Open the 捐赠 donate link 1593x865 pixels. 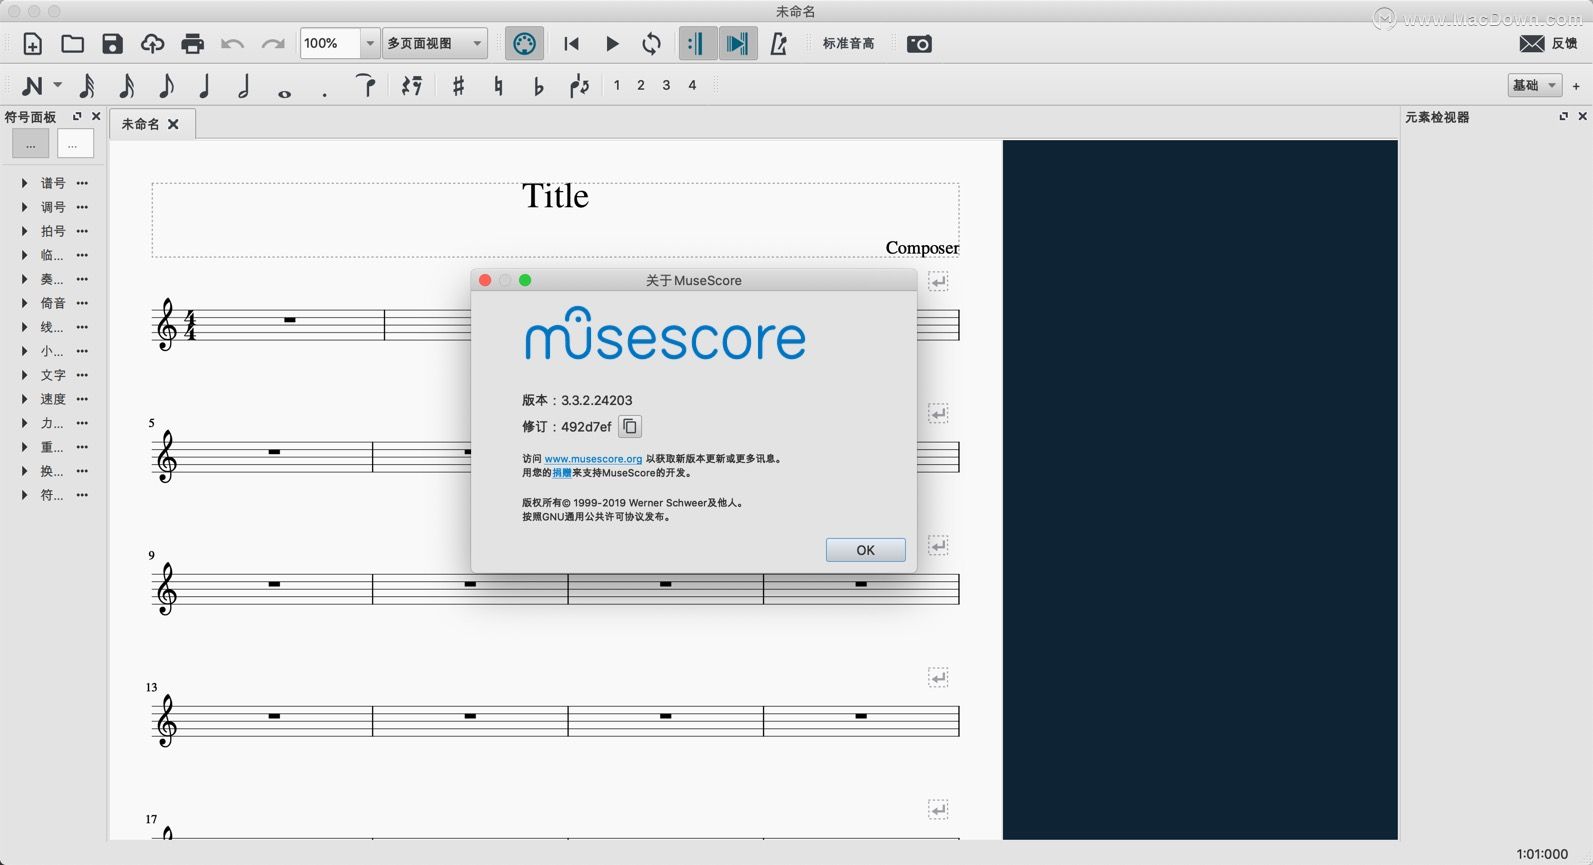[562, 473]
